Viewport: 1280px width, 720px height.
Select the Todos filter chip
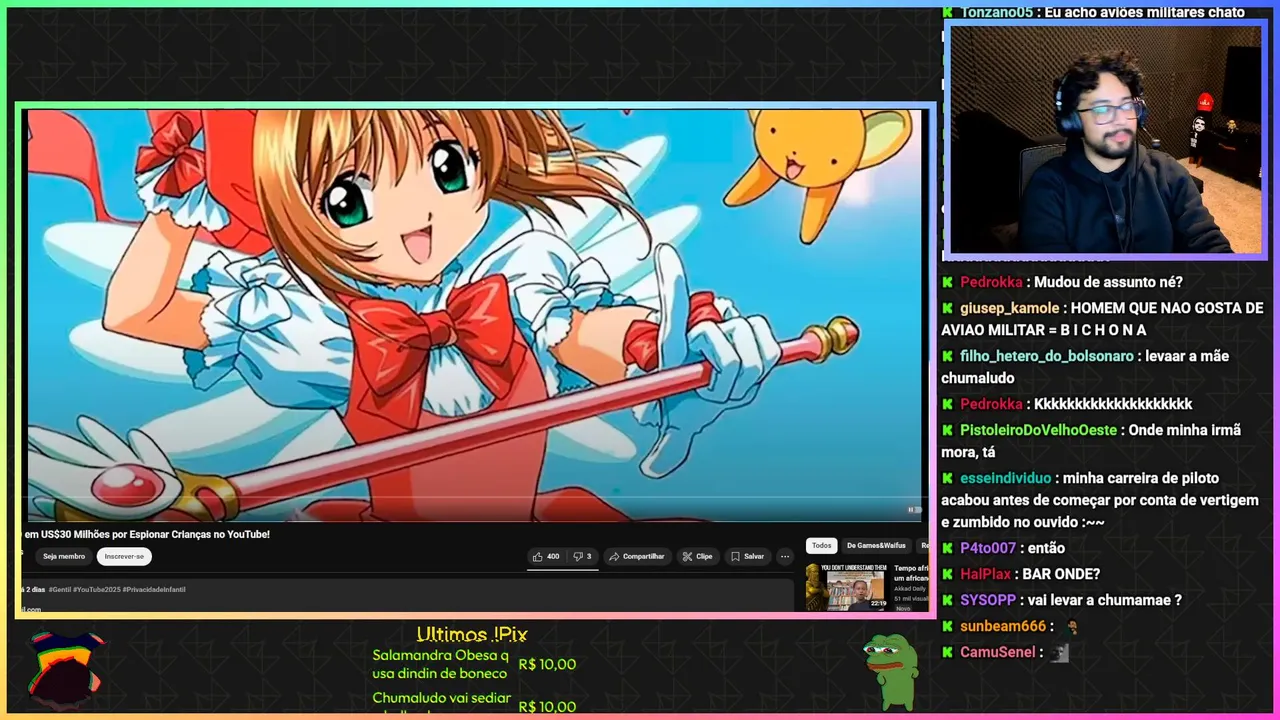click(821, 545)
